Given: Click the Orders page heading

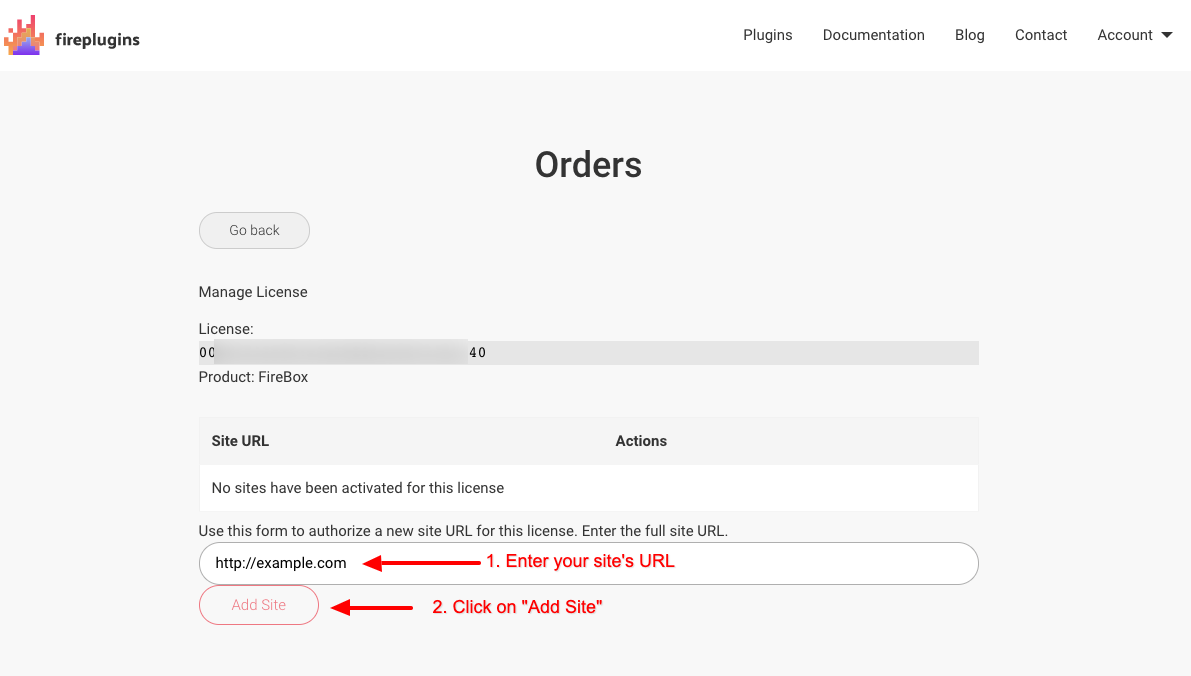Looking at the screenshot, I should 589,165.
